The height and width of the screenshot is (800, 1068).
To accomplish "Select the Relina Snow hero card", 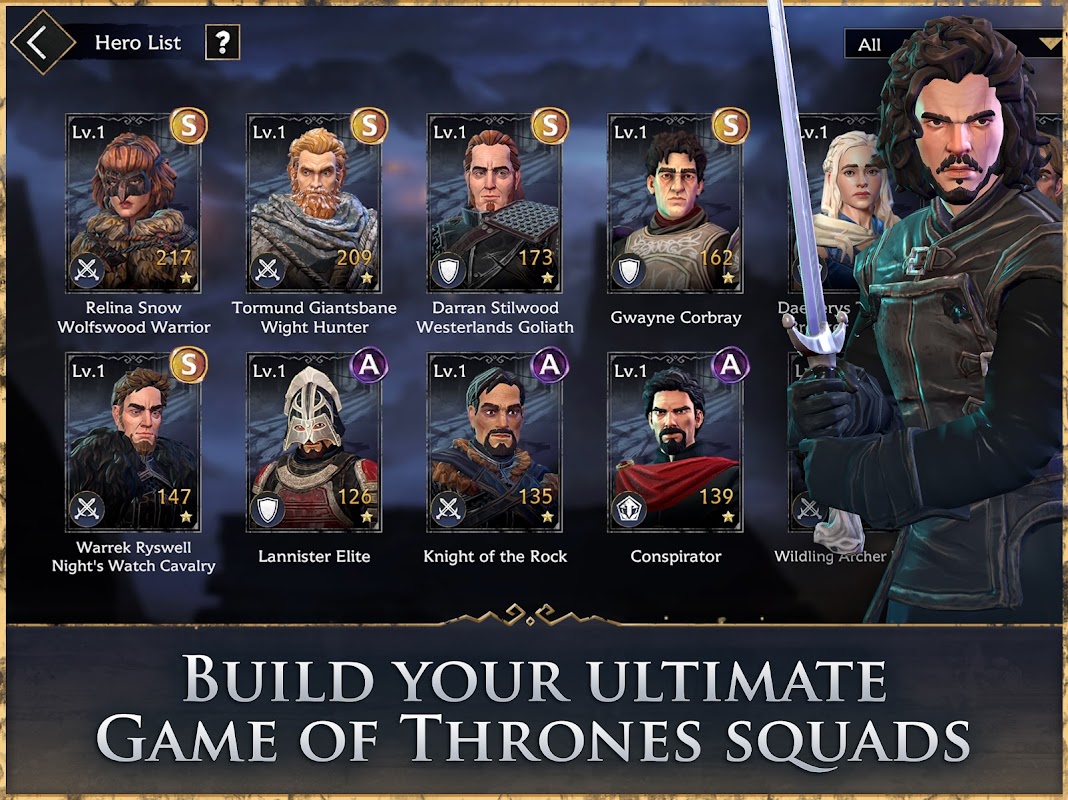I will pos(134,203).
